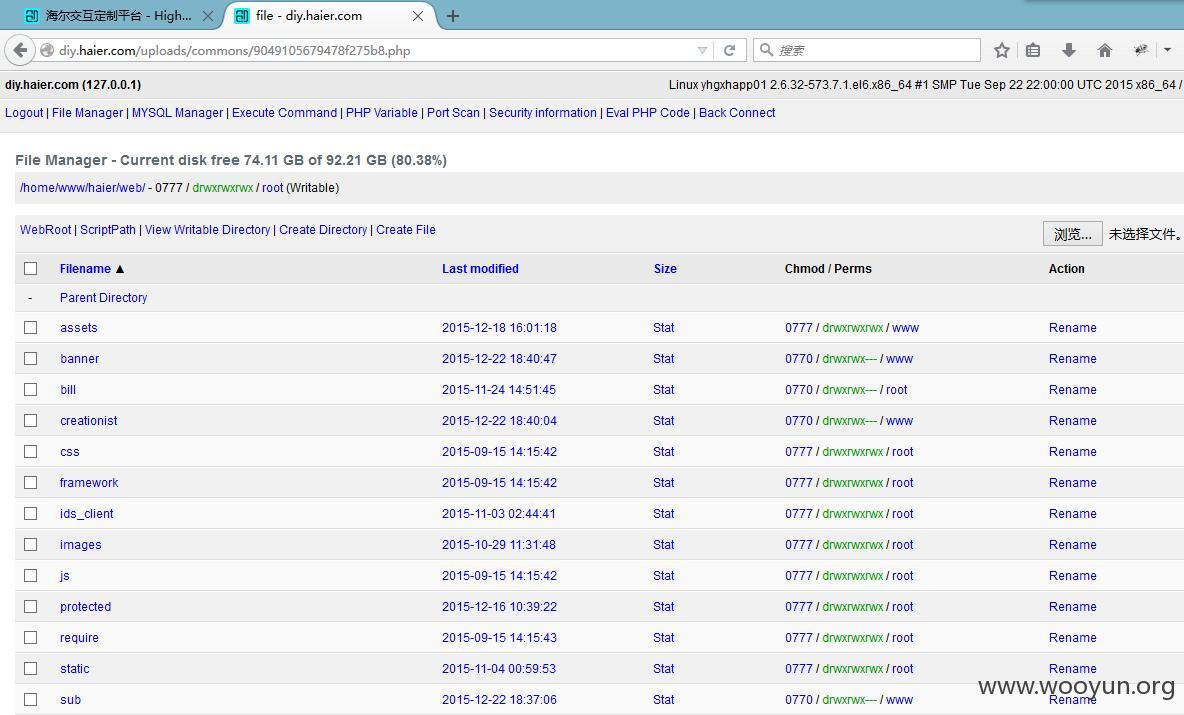The height and width of the screenshot is (715, 1184).
Task: Open the framework directory
Action: click(89, 482)
